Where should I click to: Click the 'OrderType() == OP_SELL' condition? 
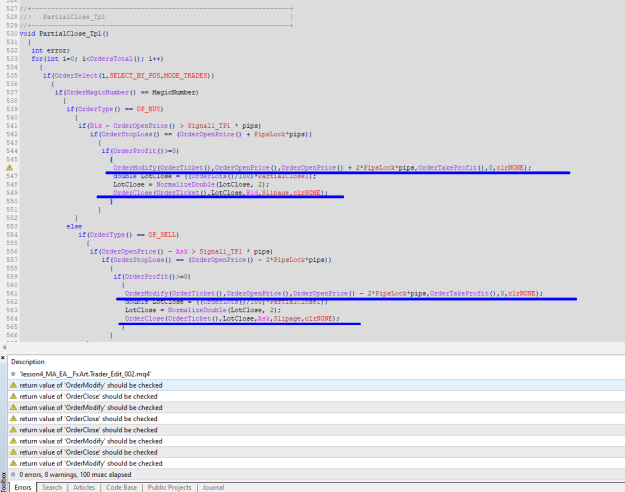(128, 234)
